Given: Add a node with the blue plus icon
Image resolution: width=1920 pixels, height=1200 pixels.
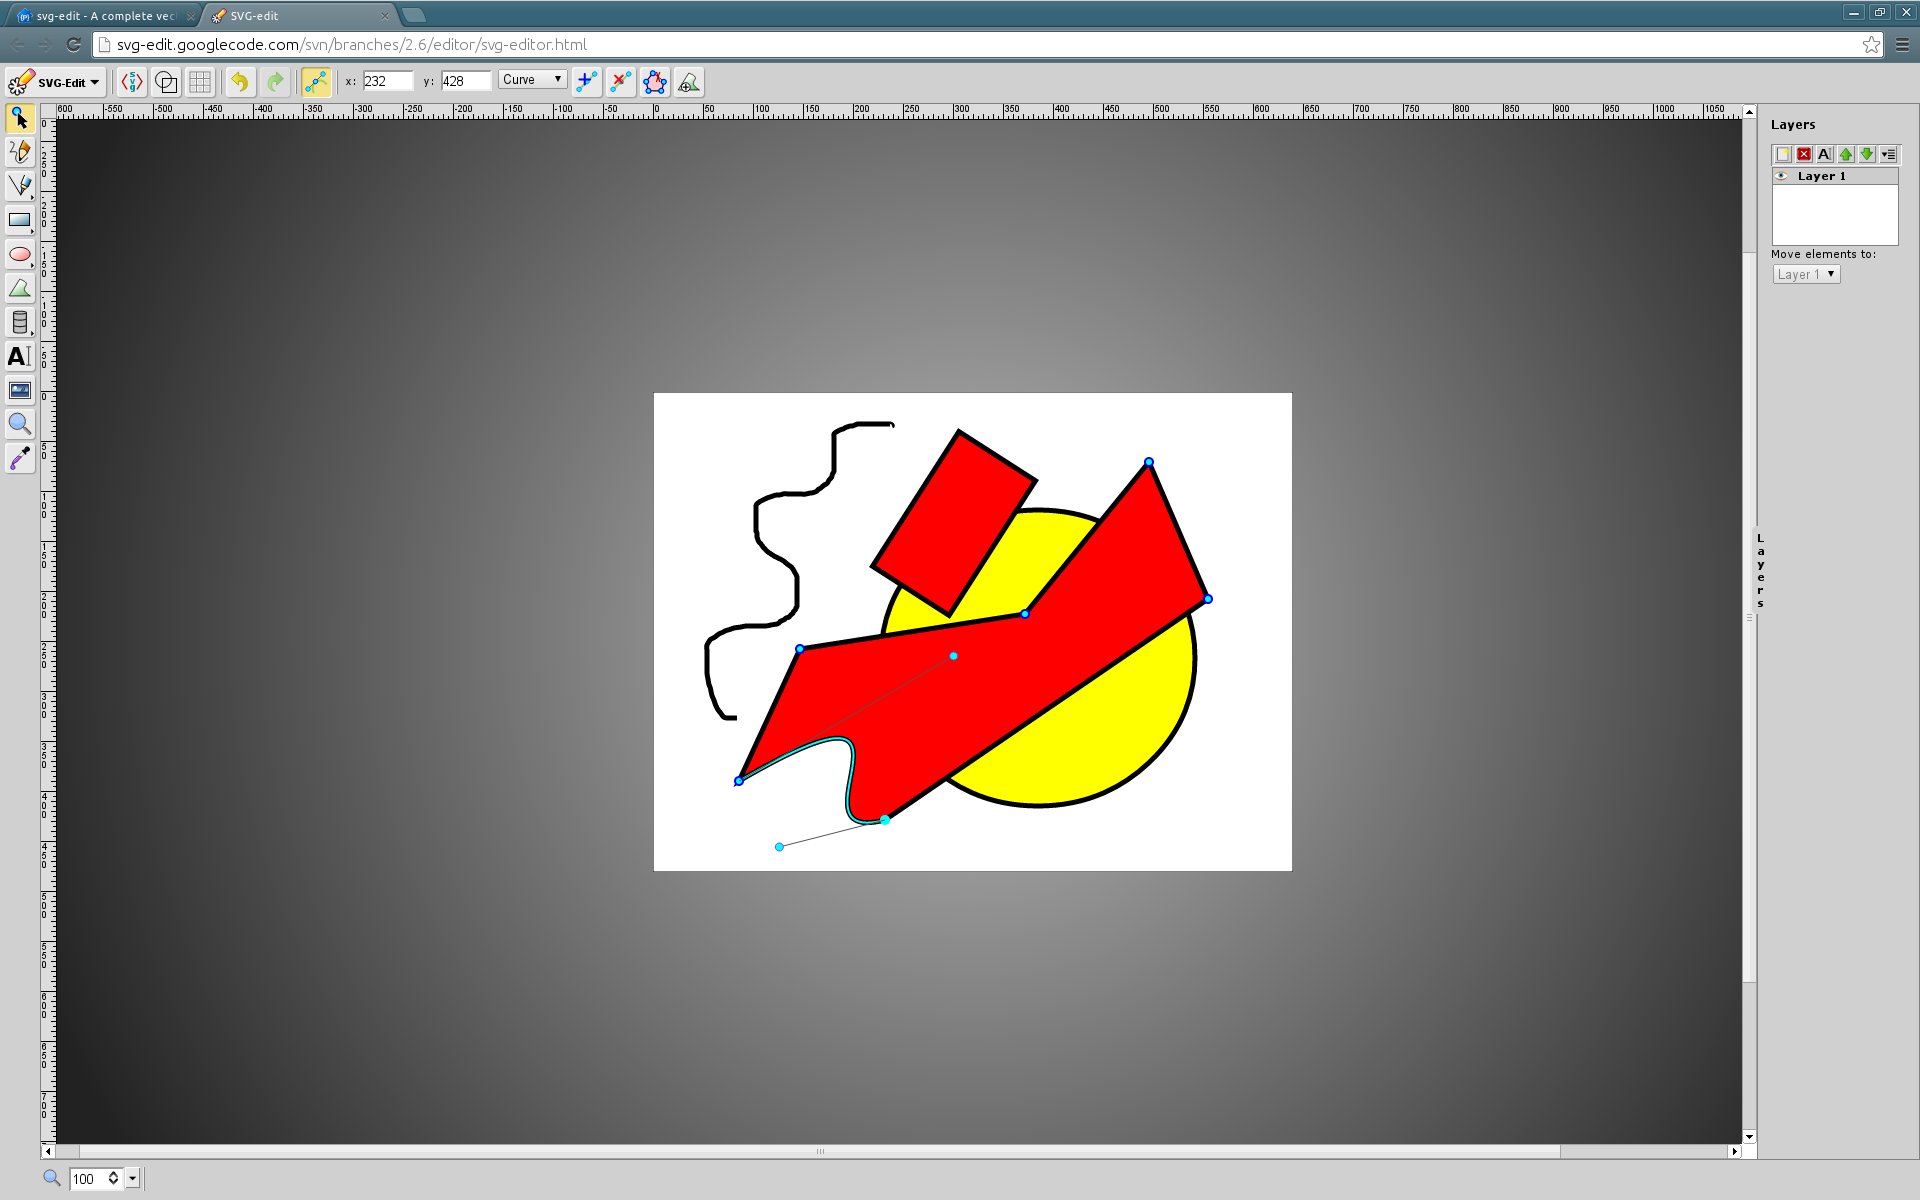Looking at the screenshot, I should coord(587,82).
